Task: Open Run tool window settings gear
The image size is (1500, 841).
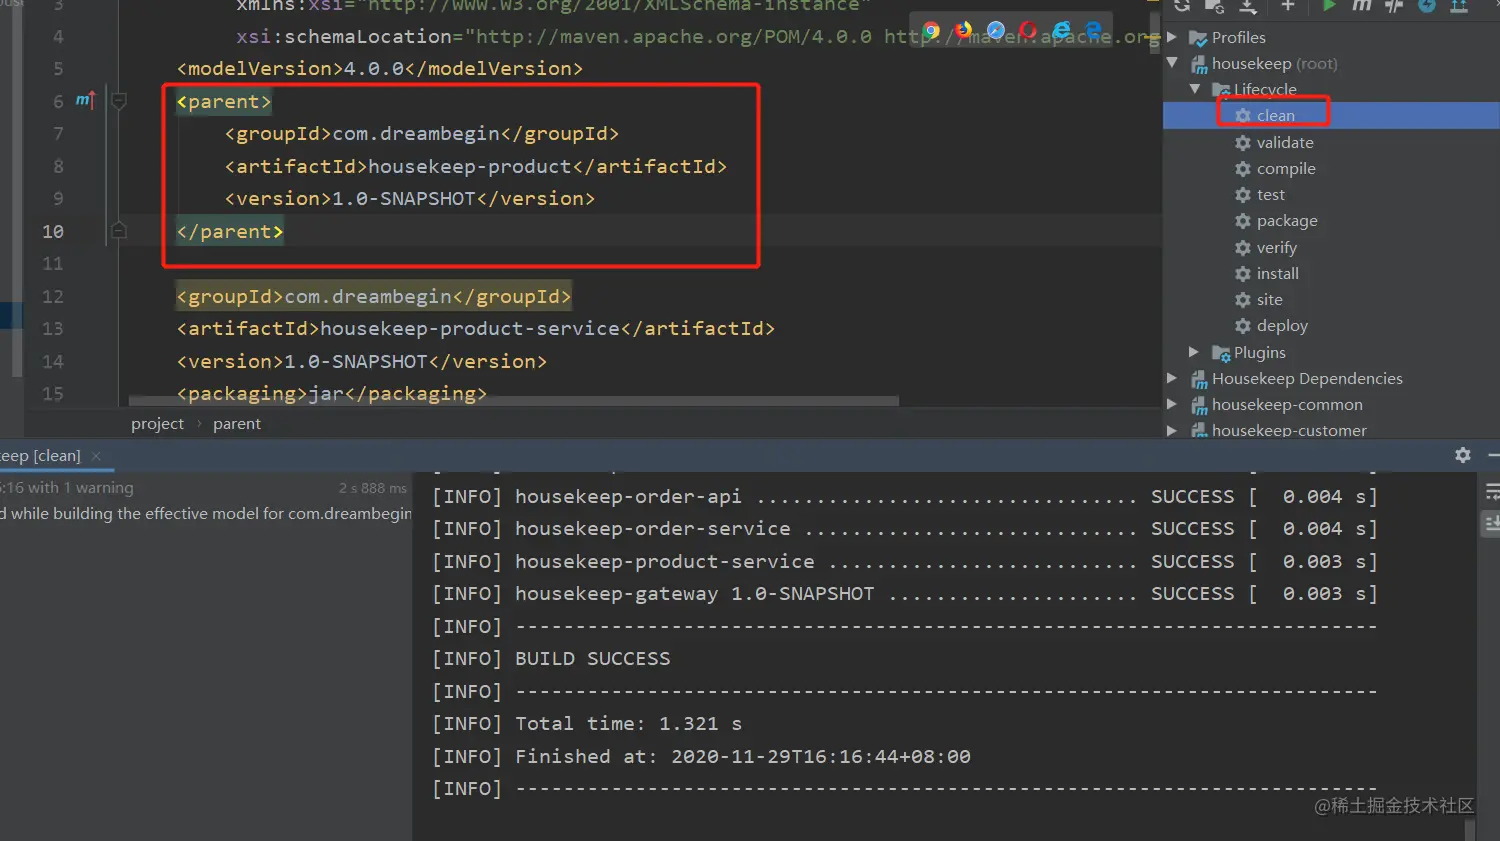Action: (x=1463, y=455)
